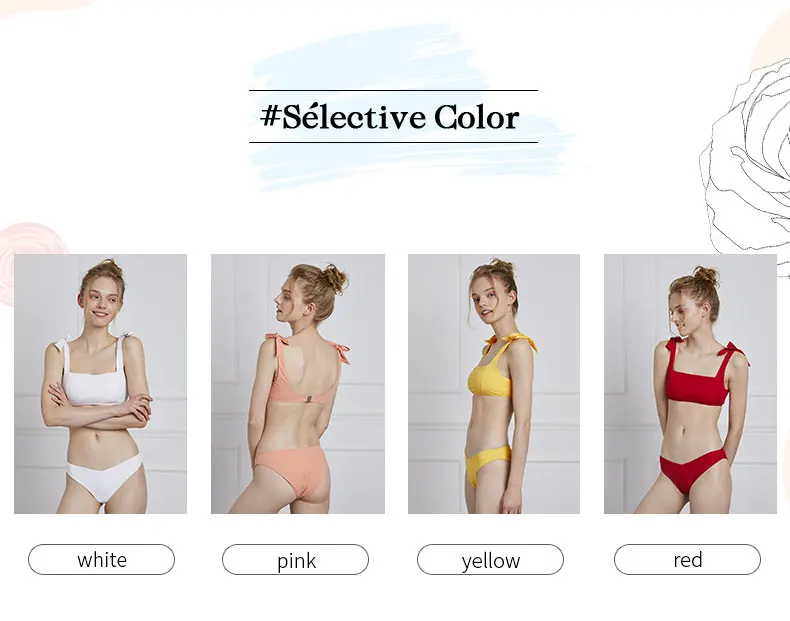This screenshot has height=621, width=790.
Task: Open the white swimsuit product photo
Action: 100,384
